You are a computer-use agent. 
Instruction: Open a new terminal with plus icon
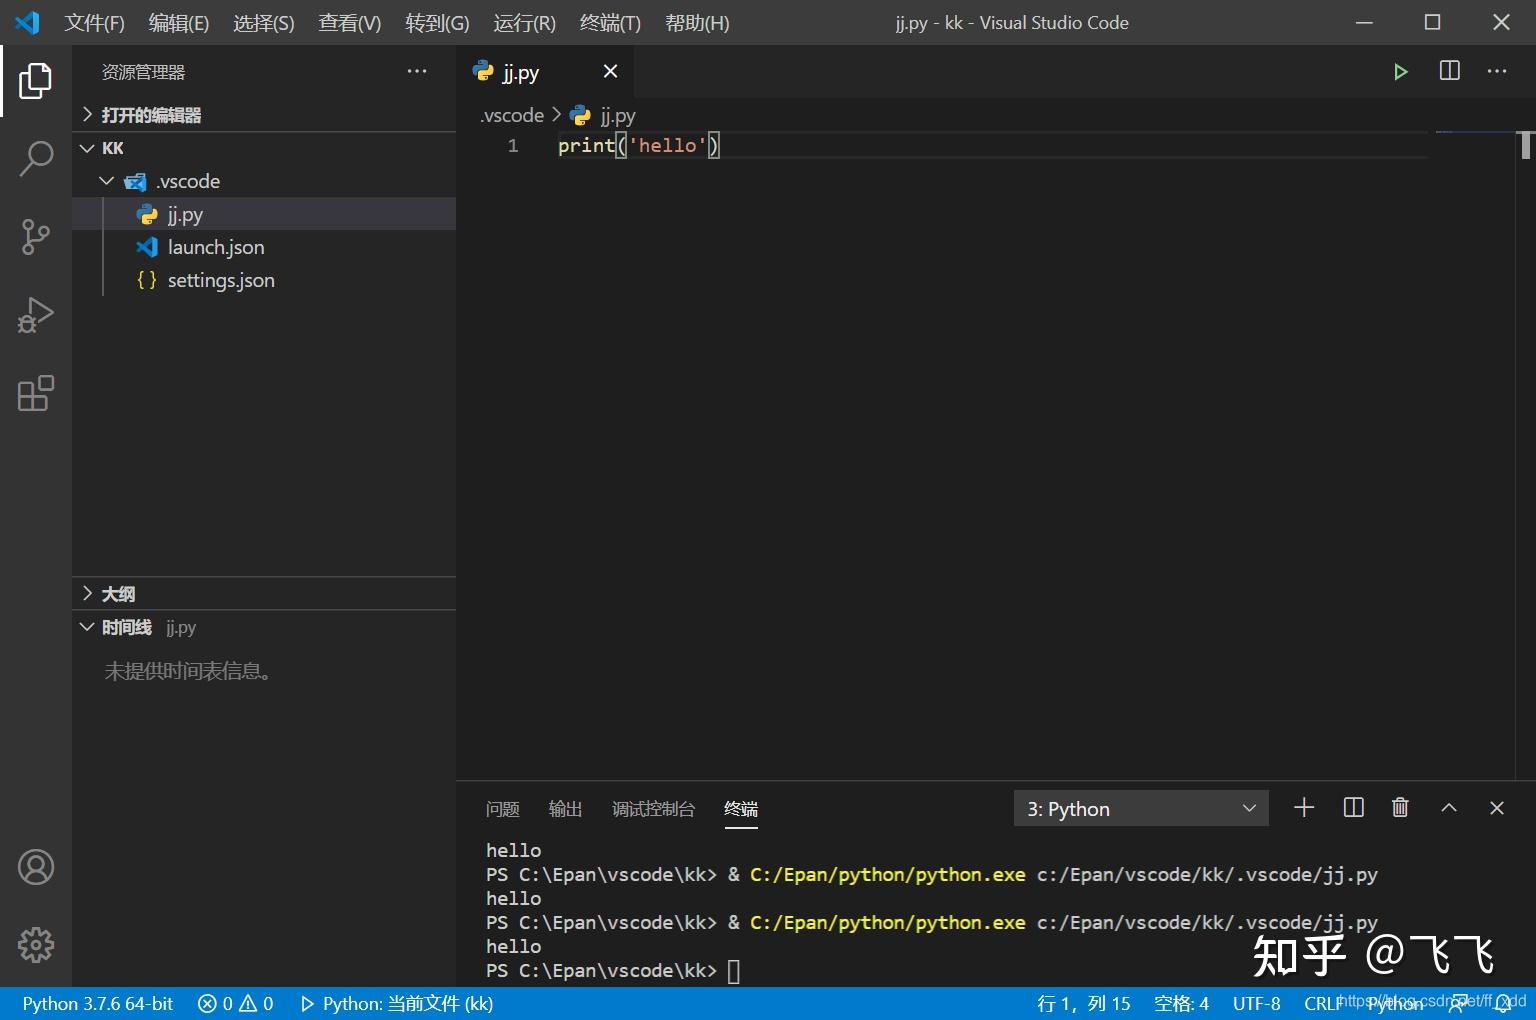(x=1303, y=807)
